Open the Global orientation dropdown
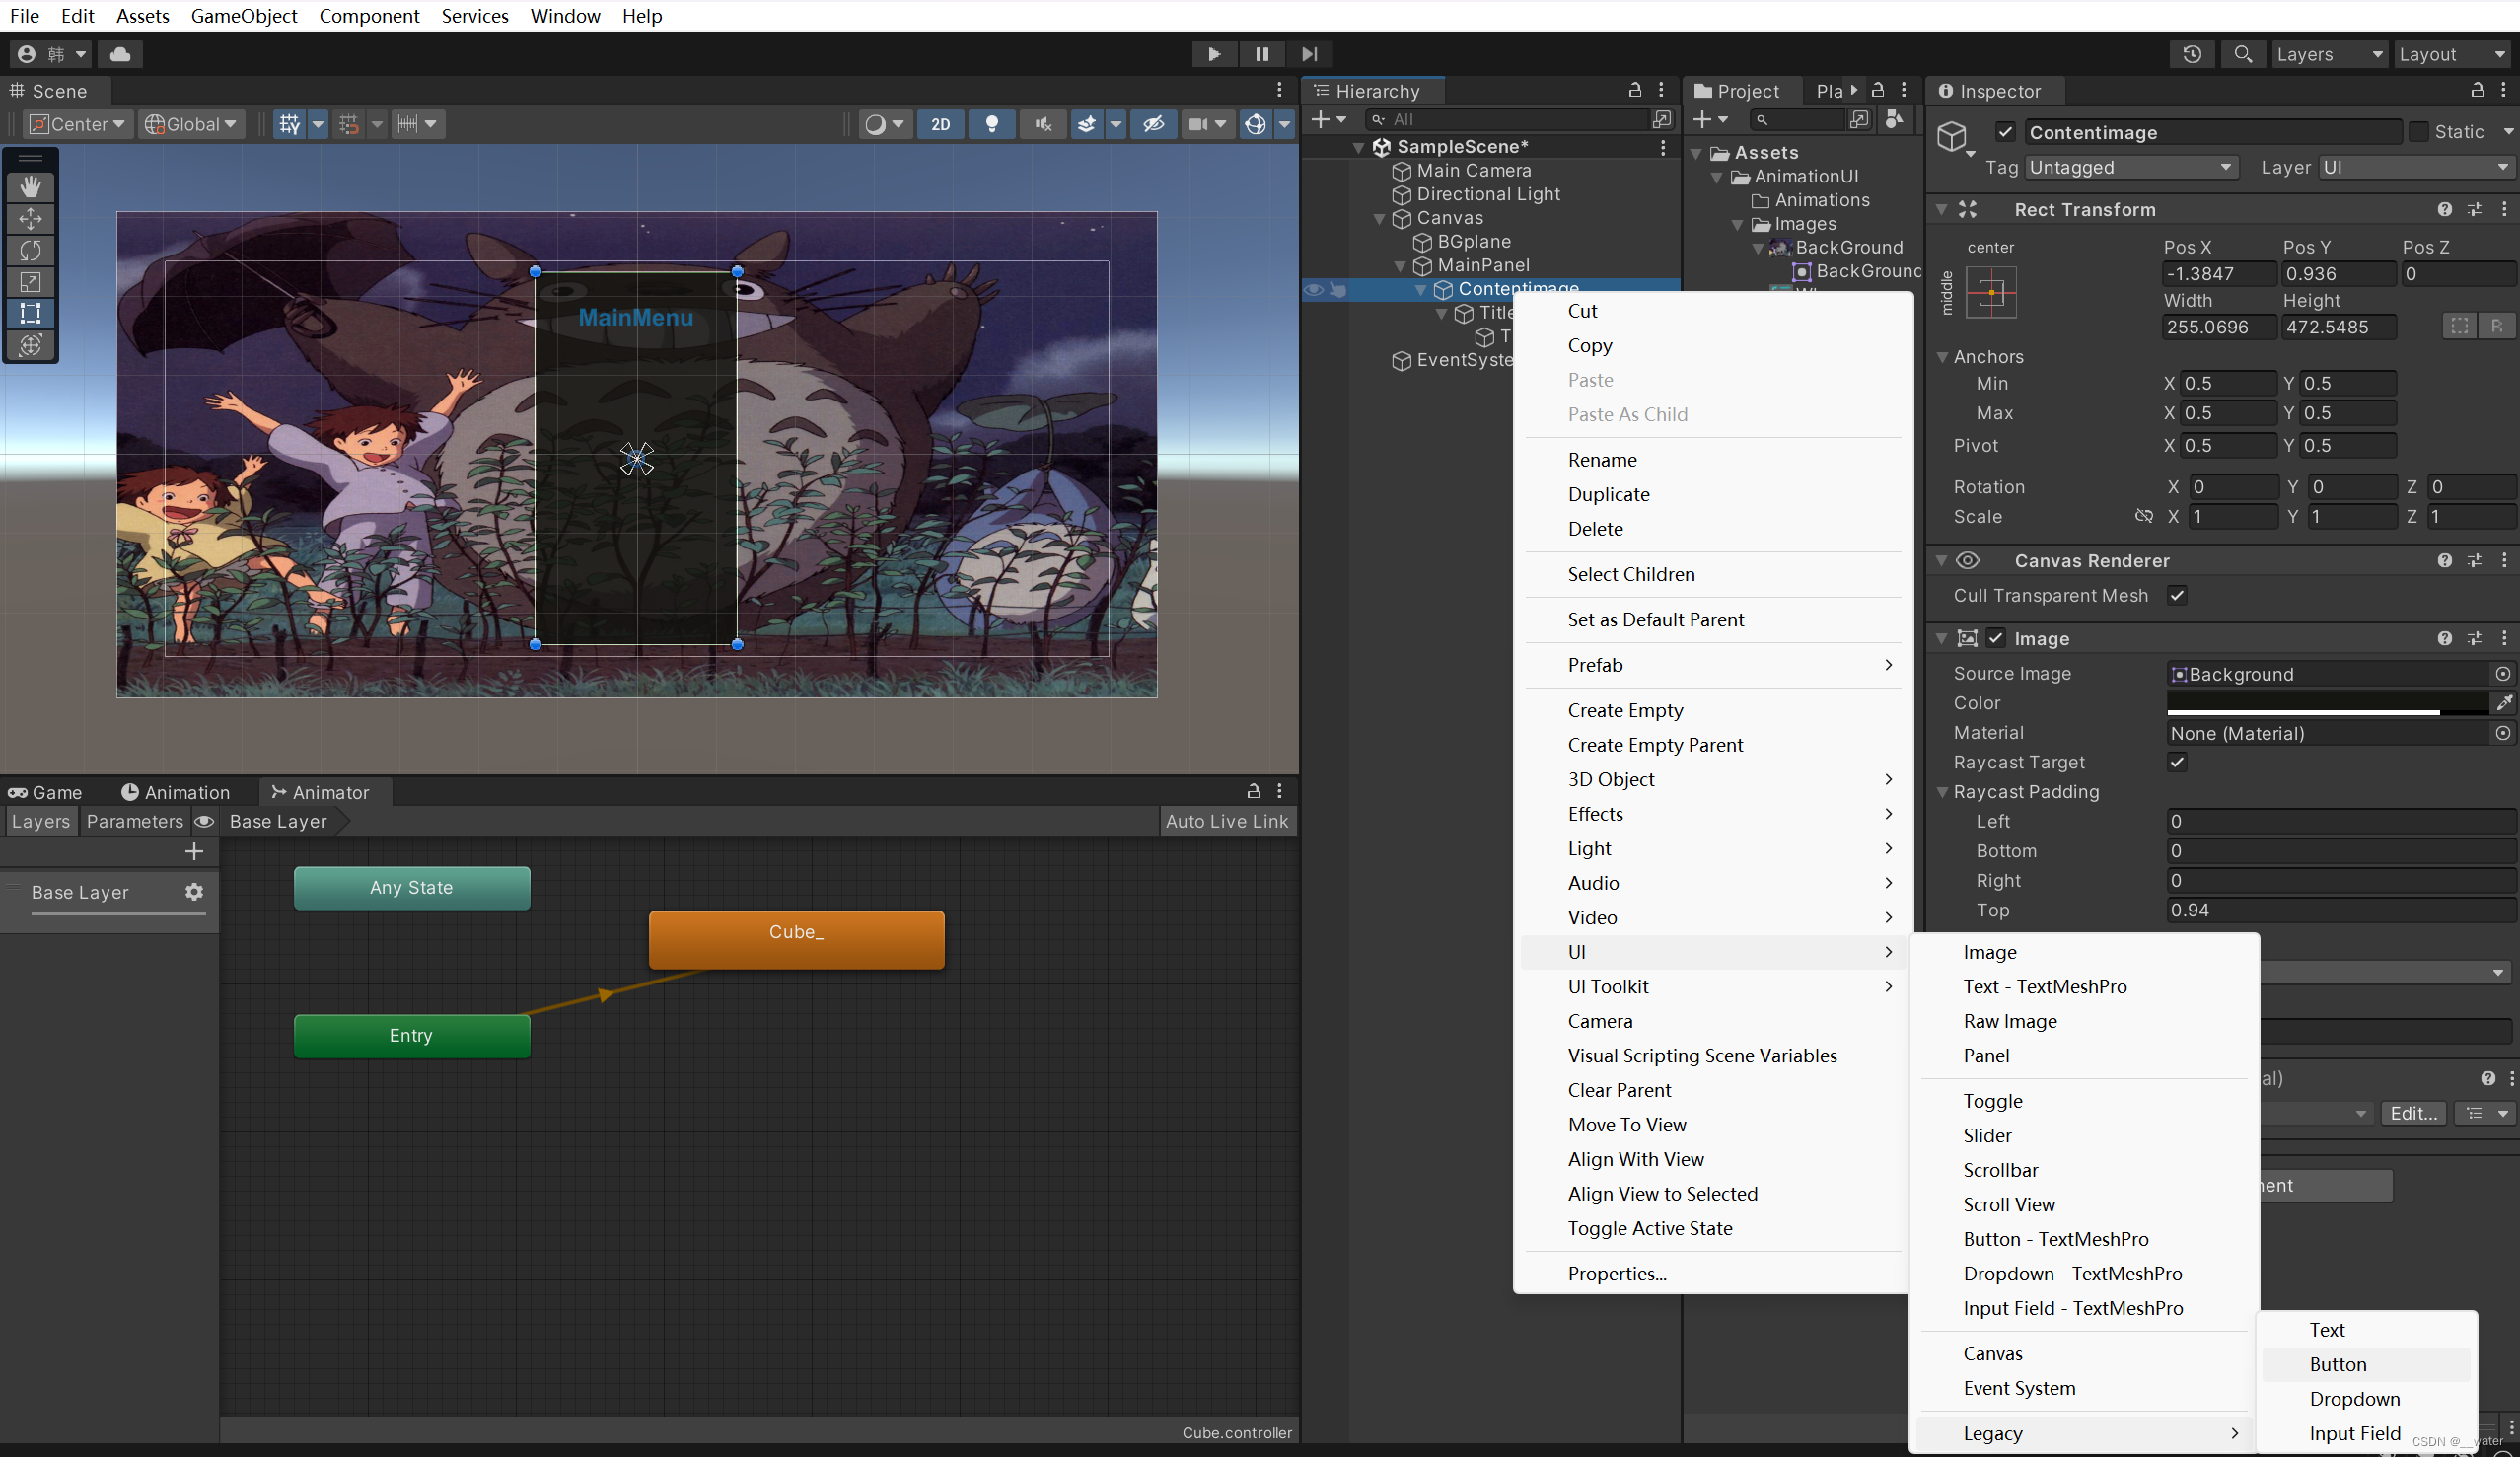2520x1457 pixels. coord(192,124)
